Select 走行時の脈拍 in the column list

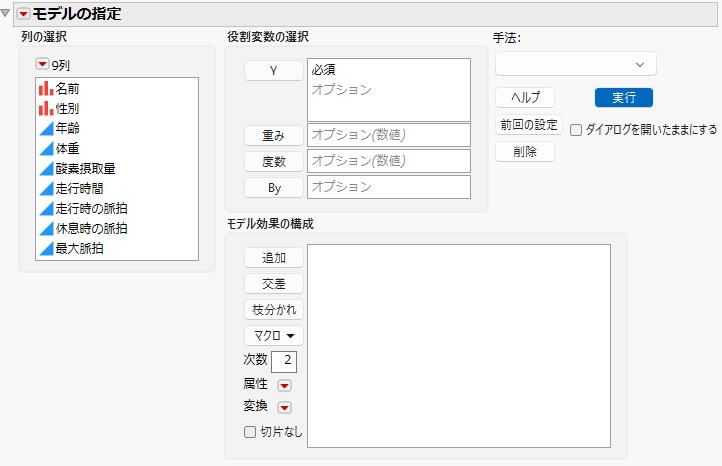pyautogui.click(x=91, y=209)
